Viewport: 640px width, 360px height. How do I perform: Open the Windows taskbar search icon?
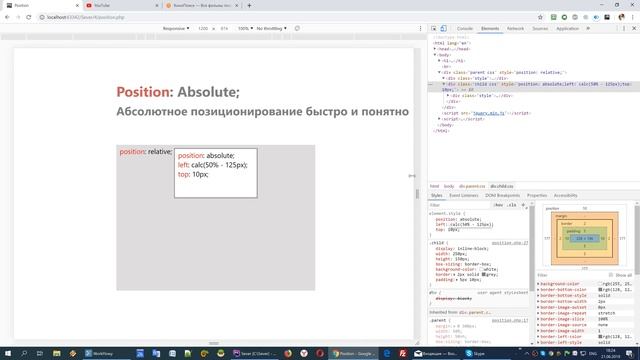click(24, 353)
